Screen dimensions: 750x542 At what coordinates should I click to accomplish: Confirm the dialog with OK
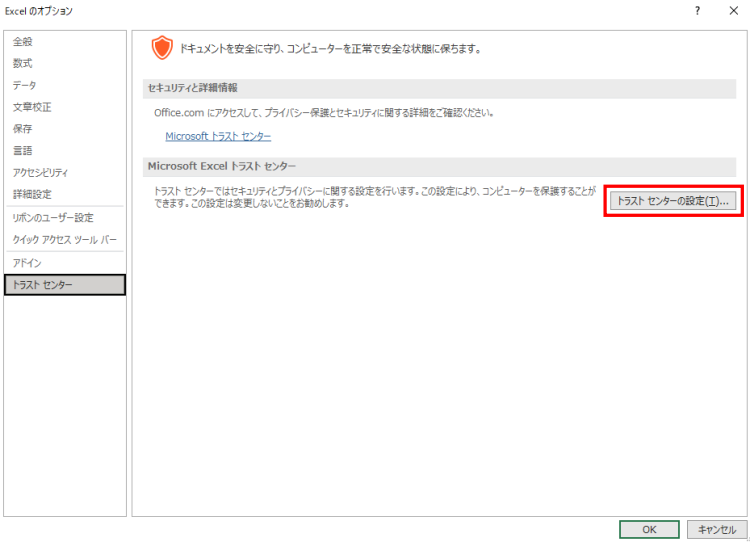[648, 529]
